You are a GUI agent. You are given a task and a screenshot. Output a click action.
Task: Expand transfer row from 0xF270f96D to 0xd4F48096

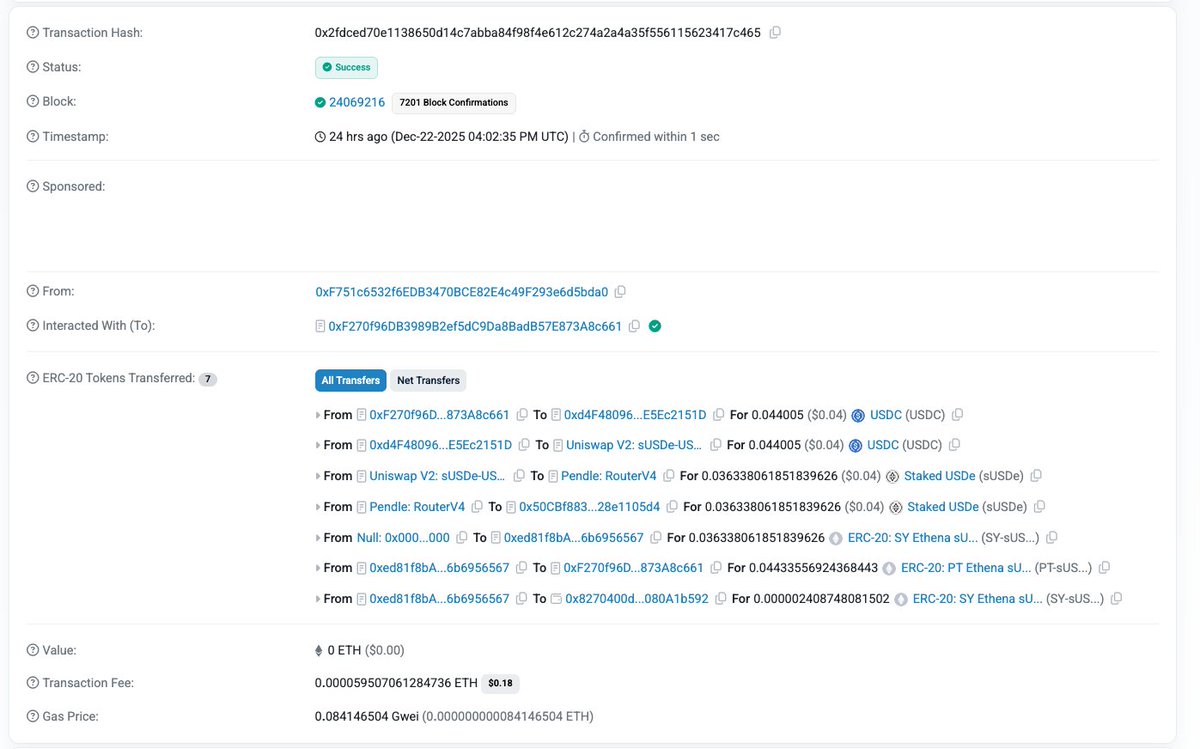point(319,415)
